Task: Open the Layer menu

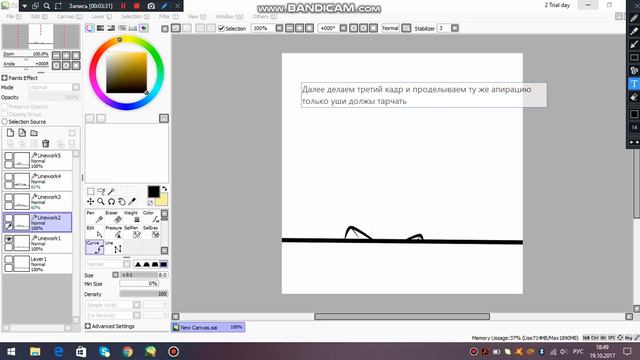Action: pyautogui.click(x=101, y=17)
